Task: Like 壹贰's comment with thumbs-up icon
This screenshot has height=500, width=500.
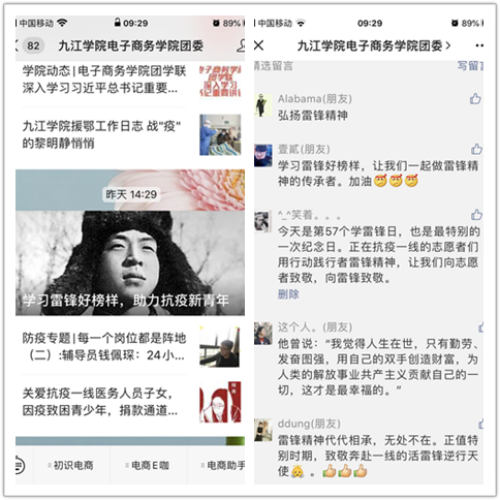Action: 476,149
